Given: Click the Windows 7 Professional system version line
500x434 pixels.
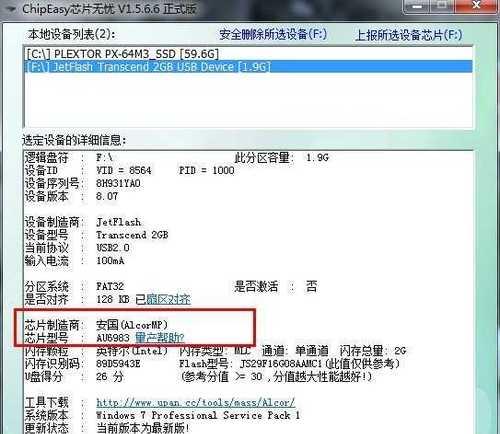Looking at the screenshot, I should coord(198,415).
